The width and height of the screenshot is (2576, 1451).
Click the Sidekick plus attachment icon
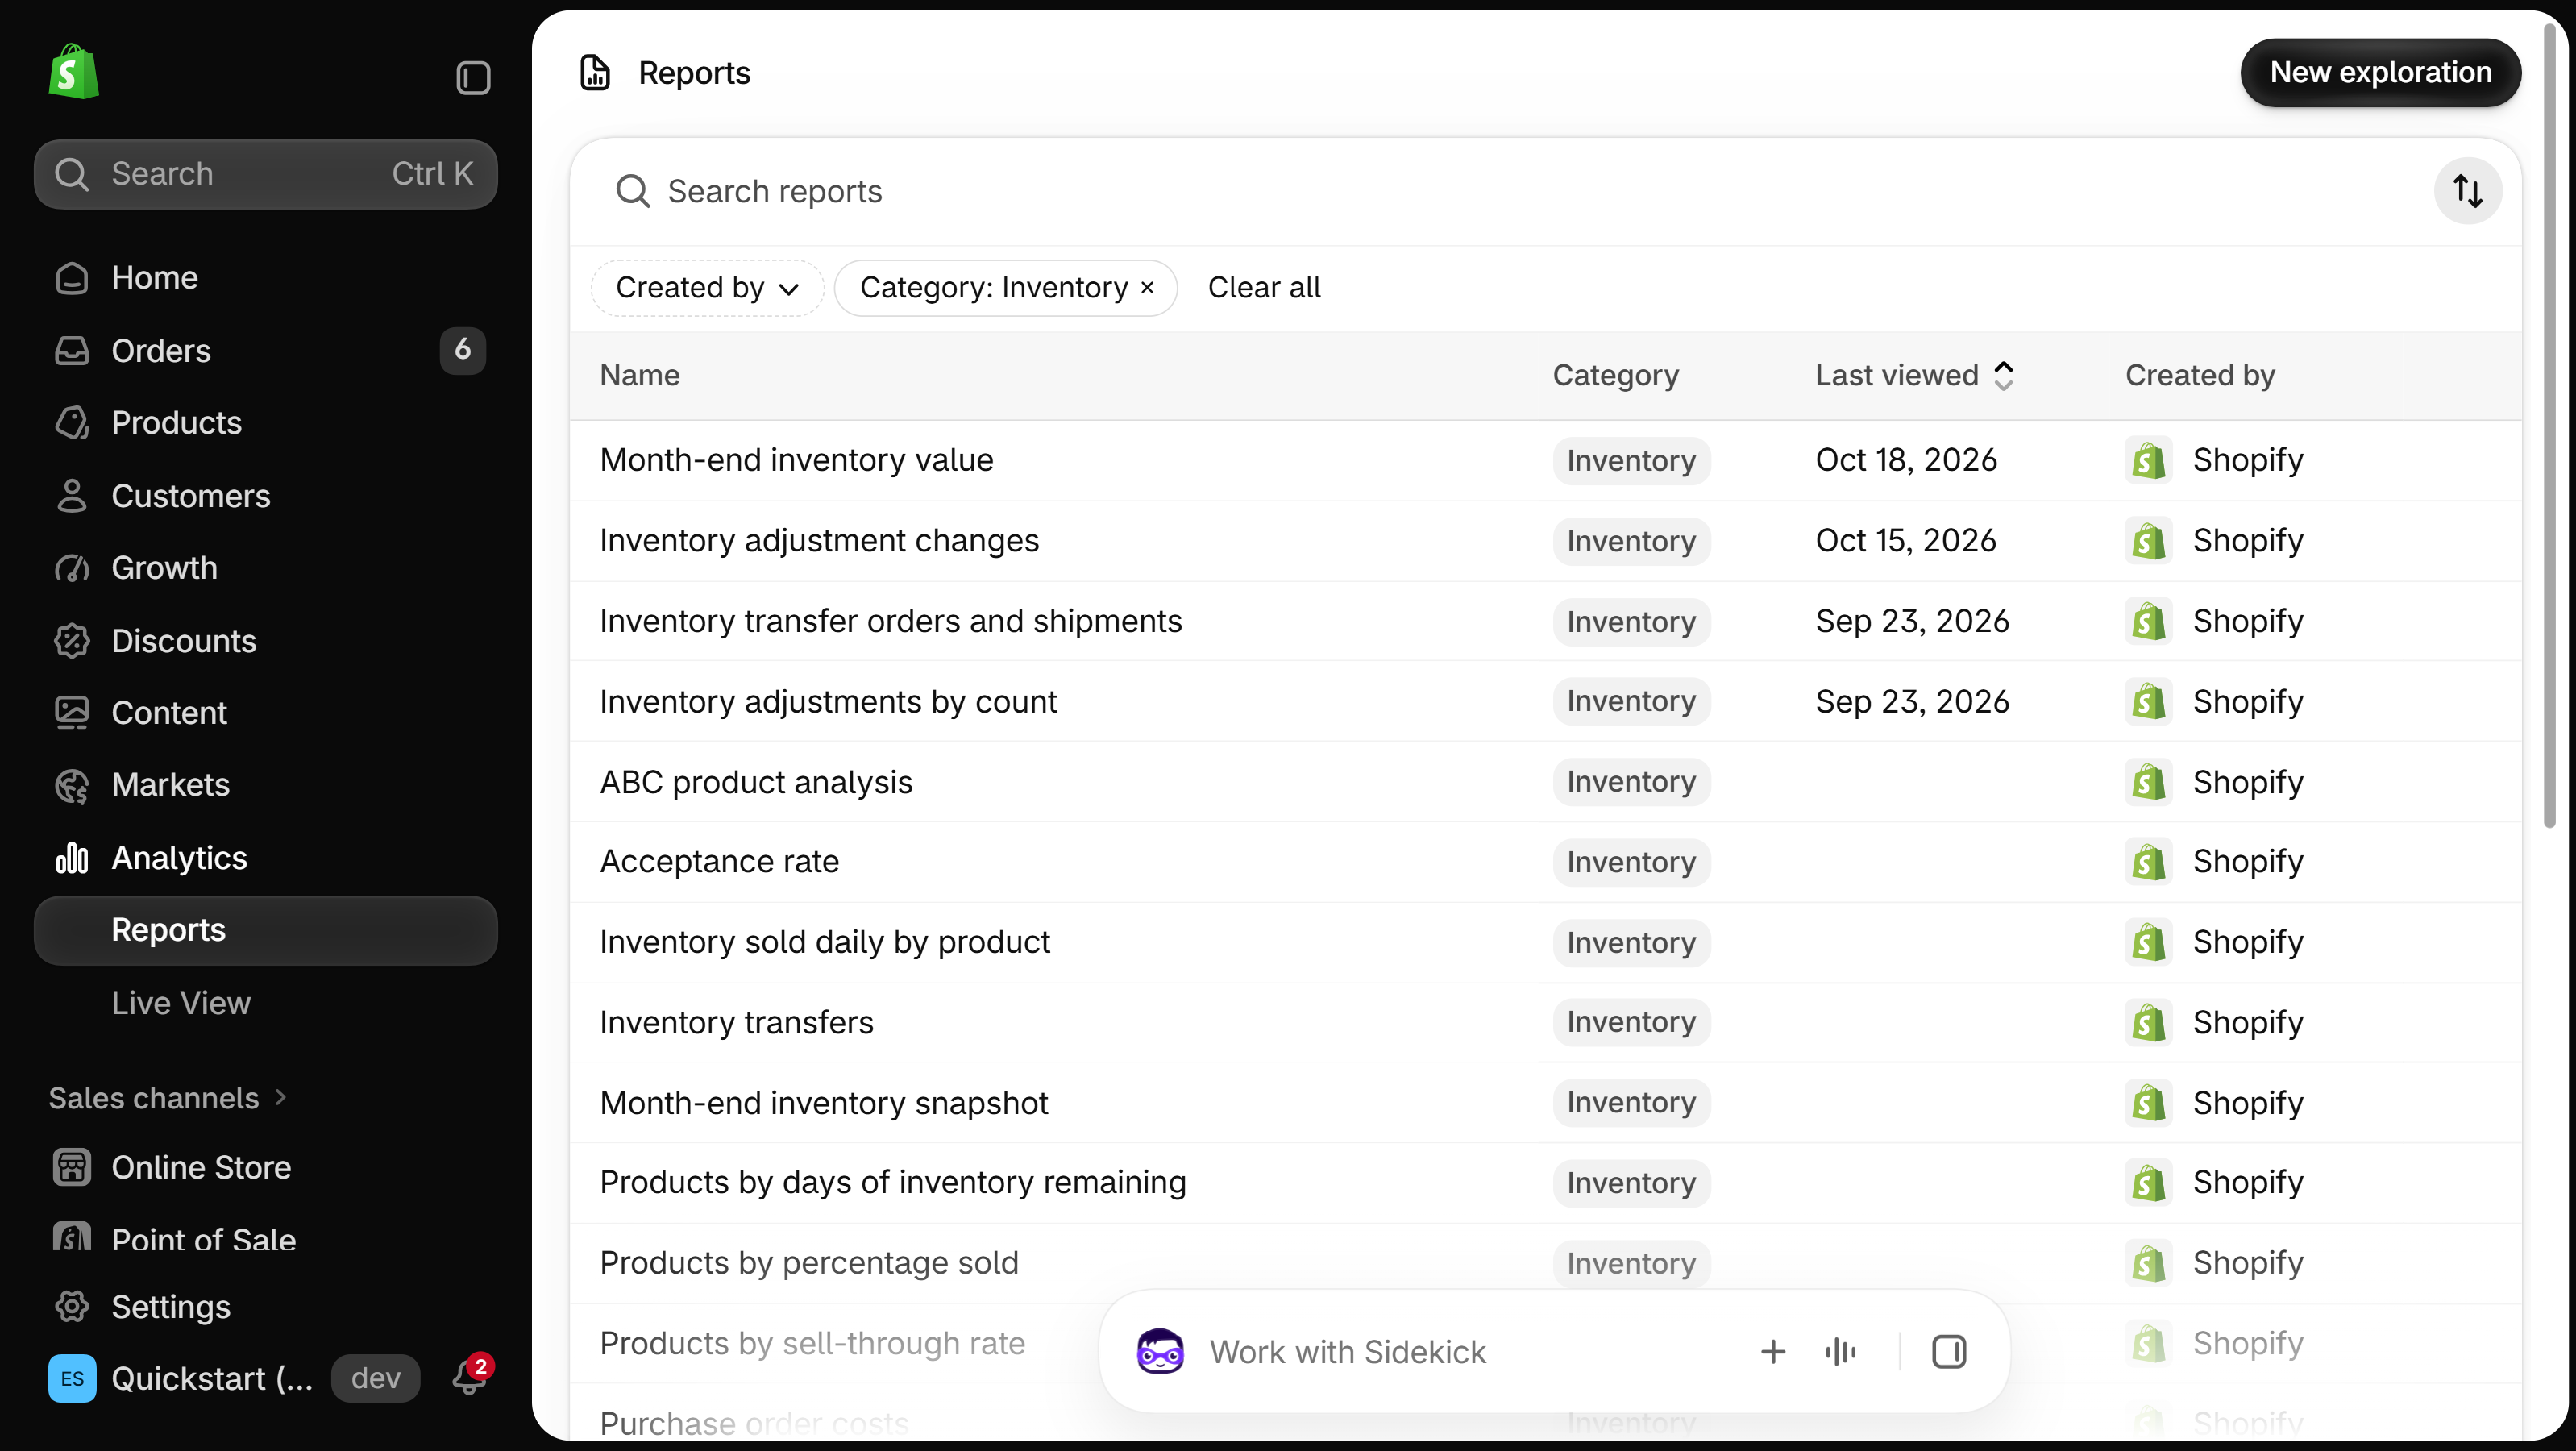1773,1352
